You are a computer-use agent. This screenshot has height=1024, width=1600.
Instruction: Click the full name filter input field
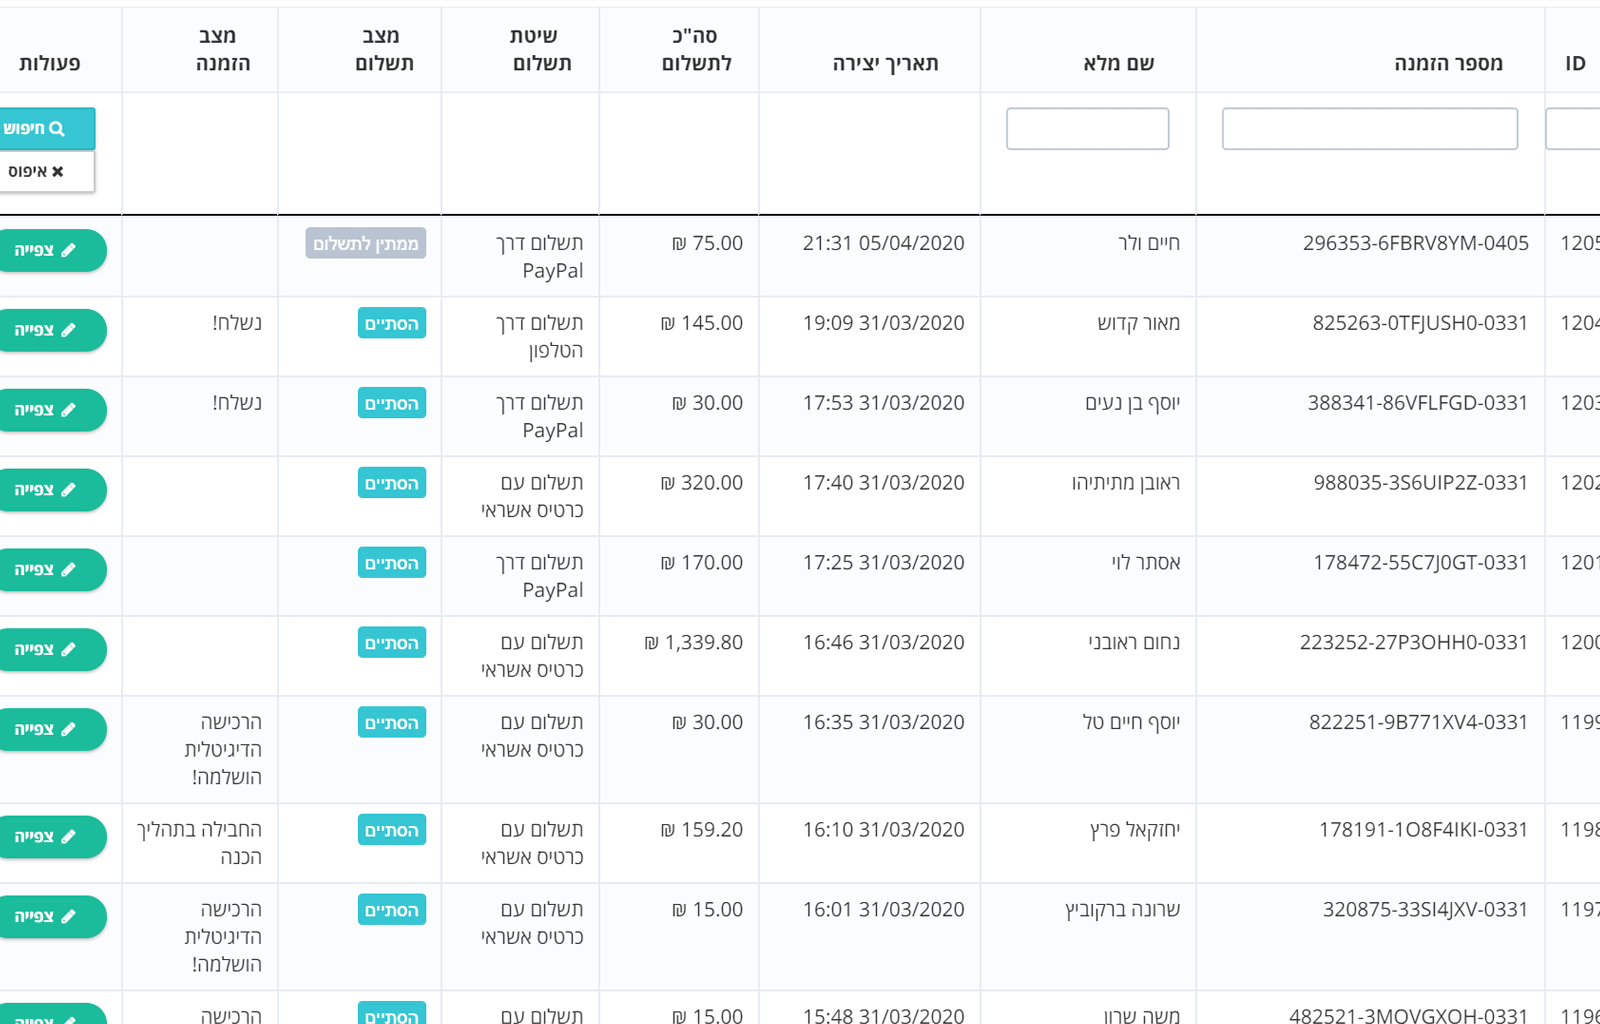(x=1087, y=129)
